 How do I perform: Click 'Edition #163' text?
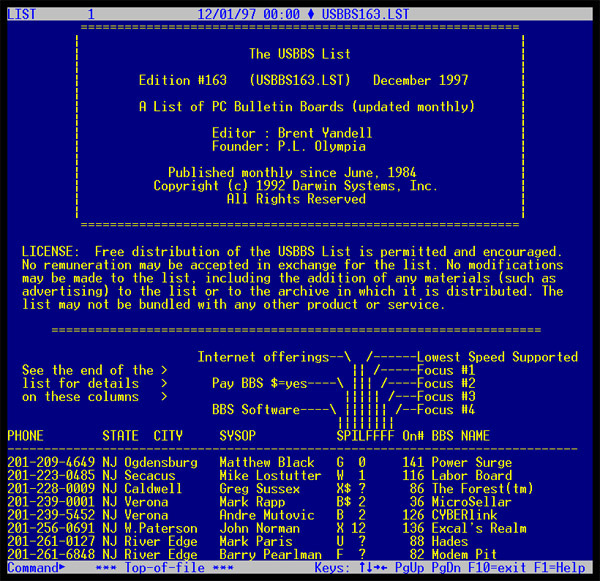pos(183,80)
